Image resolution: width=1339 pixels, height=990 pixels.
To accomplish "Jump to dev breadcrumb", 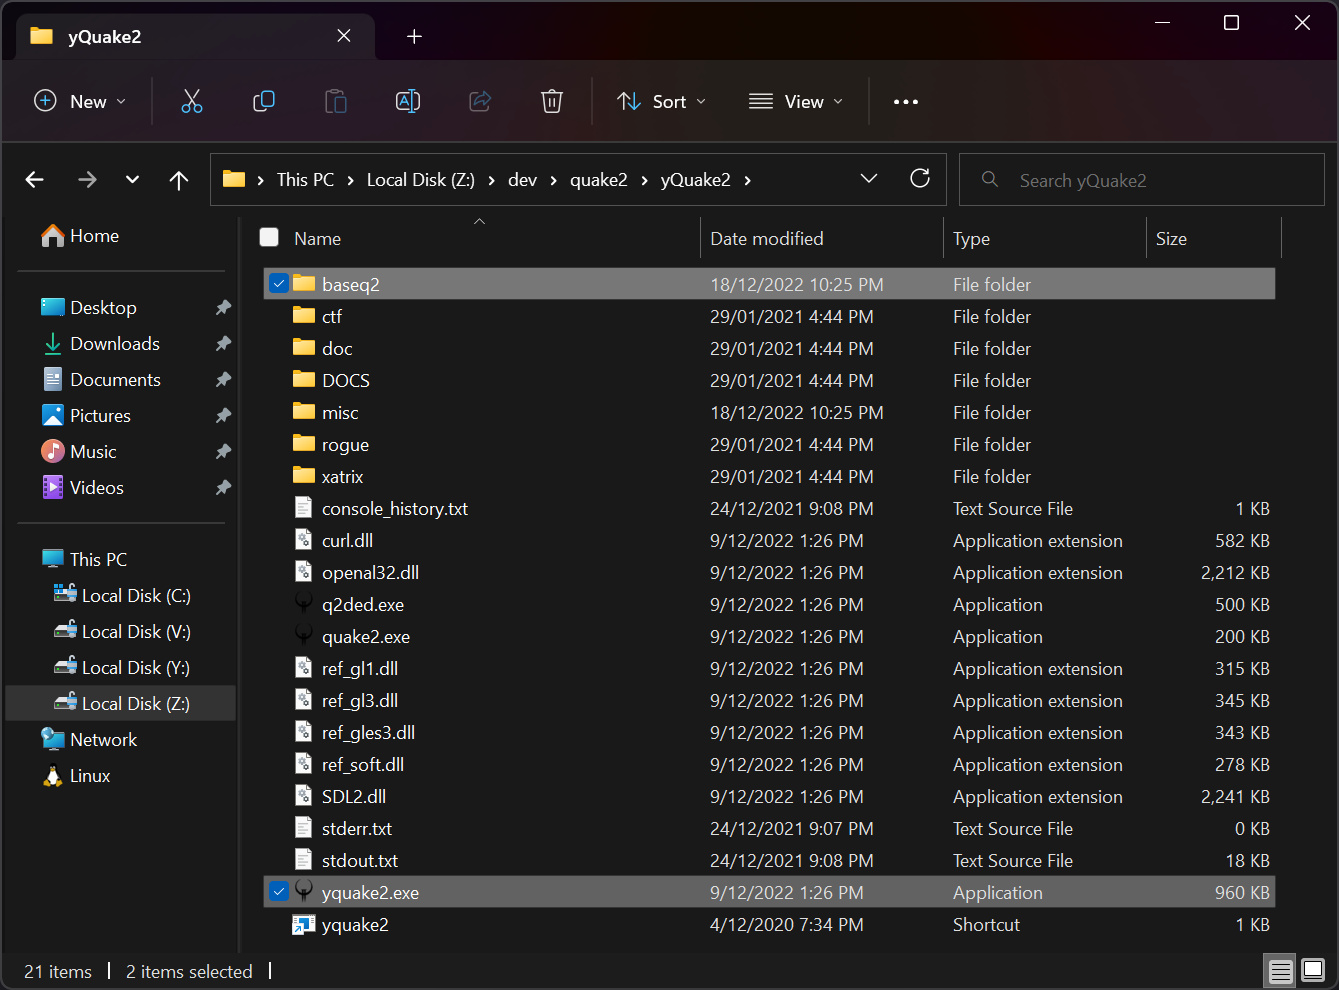I will 522,180.
